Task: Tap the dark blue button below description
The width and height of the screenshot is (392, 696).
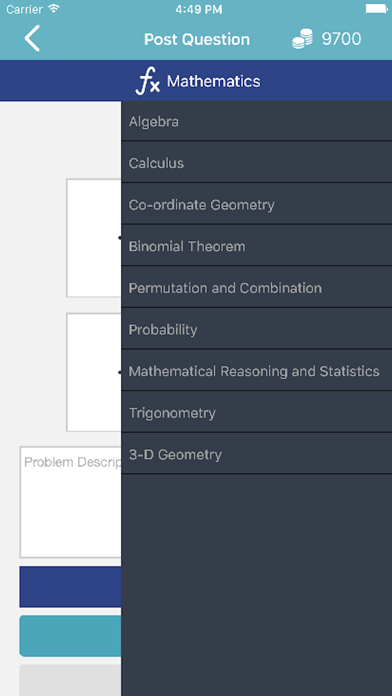Action: (x=70, y=586)
